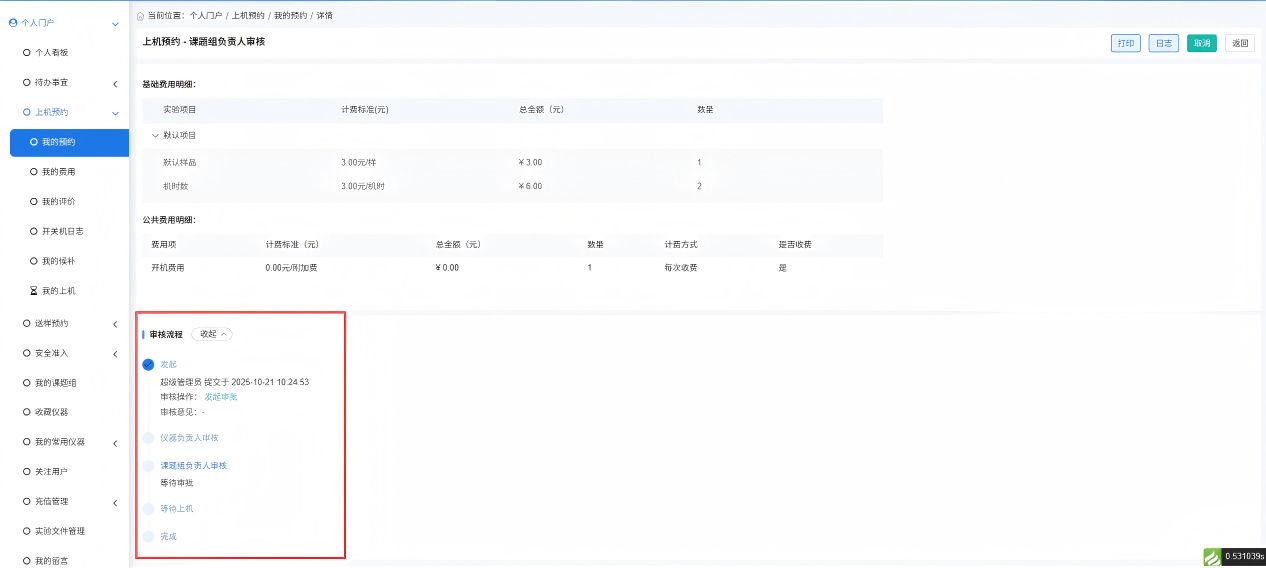Click the 打印 button
The height and width of the screenshot is (568, 1266).
point(1125,43)
